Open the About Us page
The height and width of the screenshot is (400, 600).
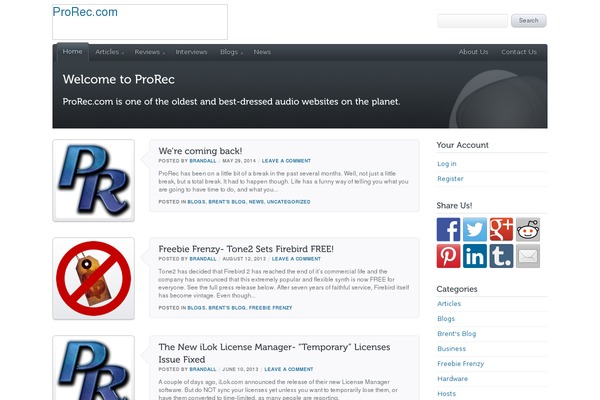tap(473, 52)
